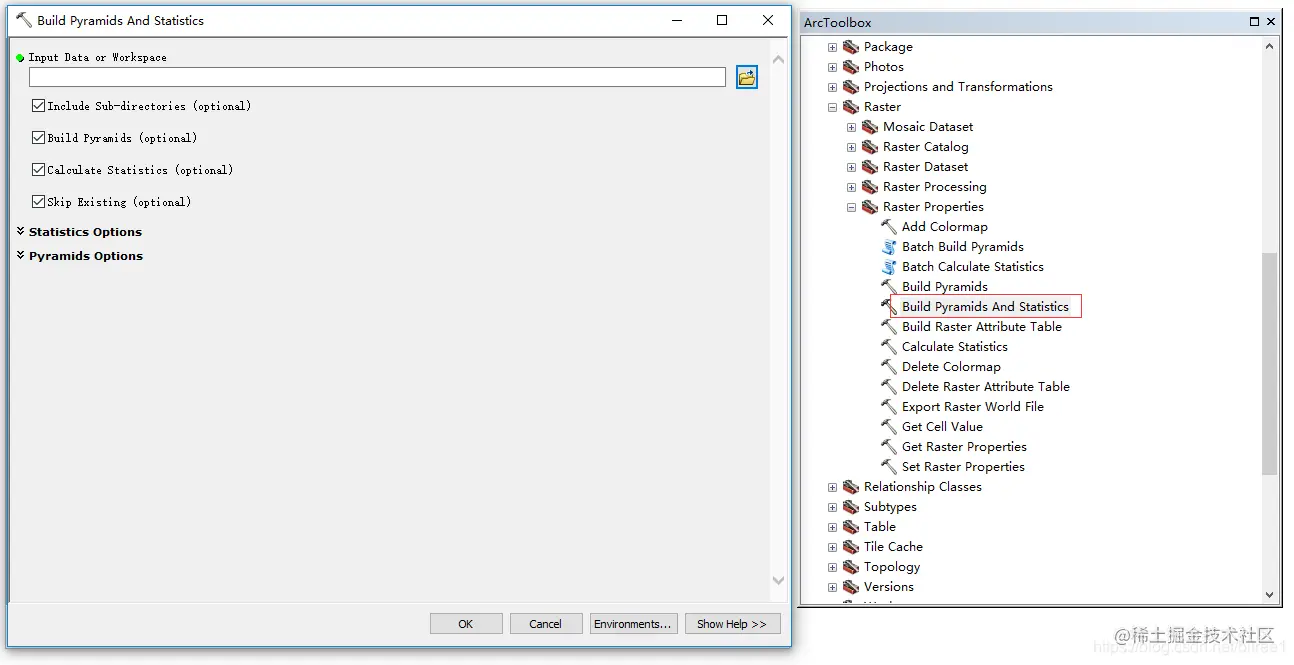Click the Get Cell Value hammer icon

pos(889,427)
